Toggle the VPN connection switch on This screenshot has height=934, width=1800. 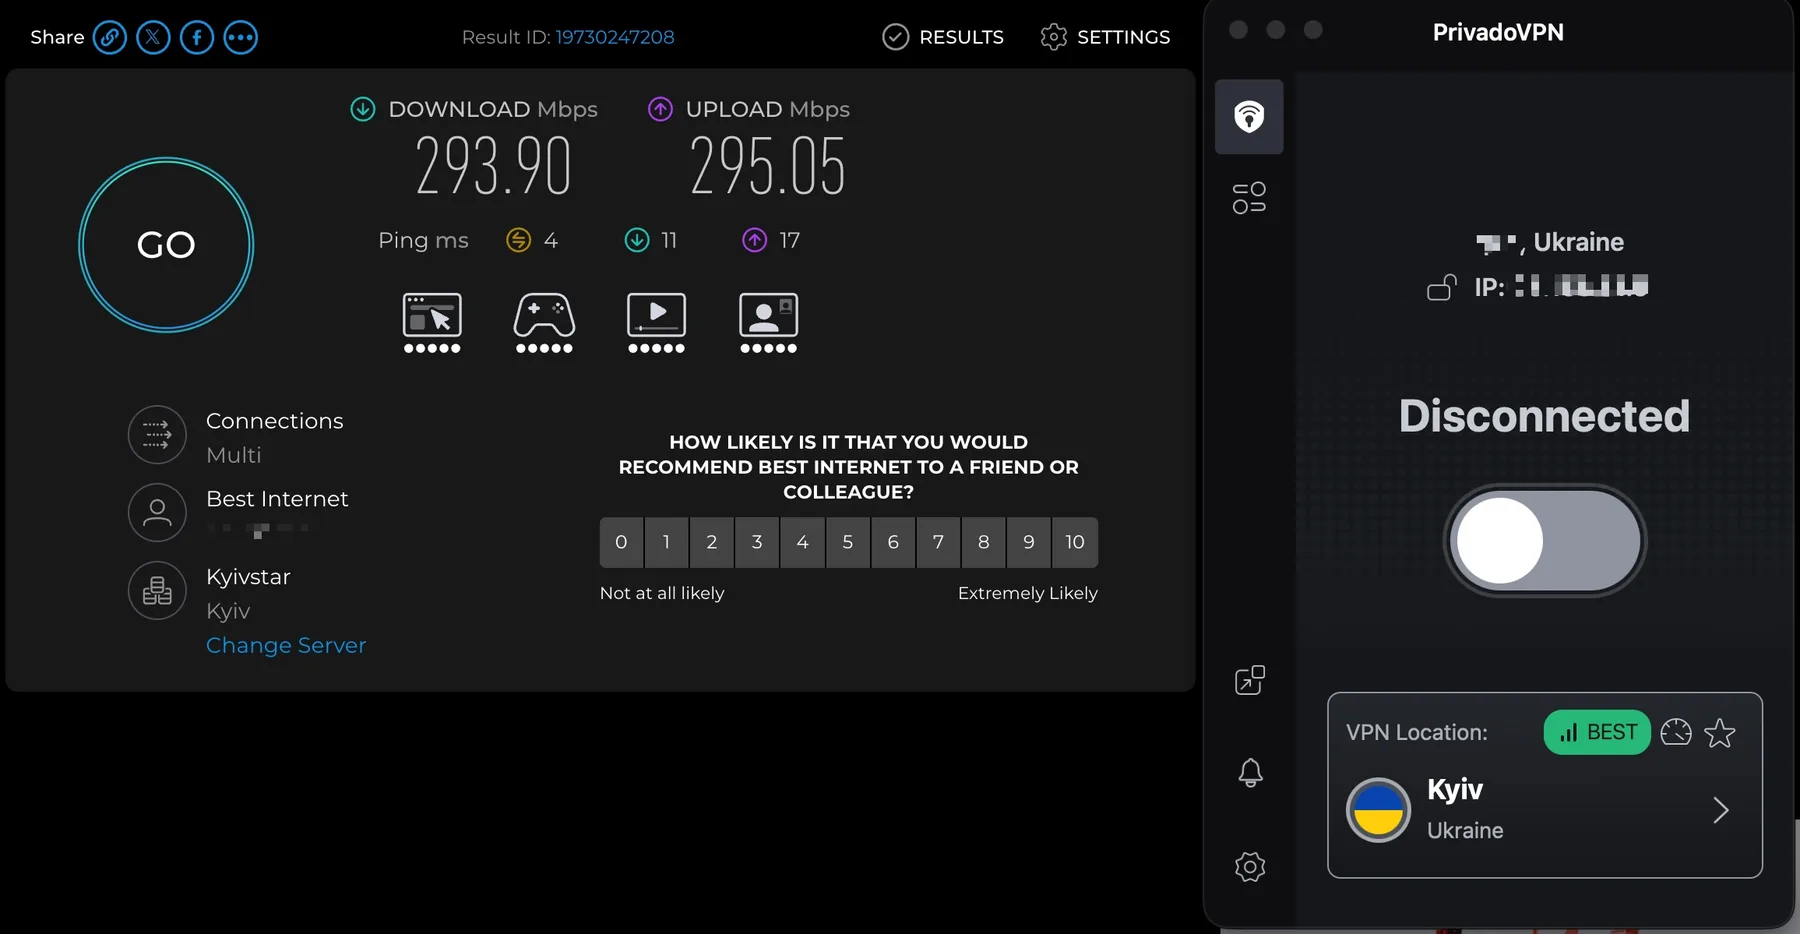[1545, 541]
